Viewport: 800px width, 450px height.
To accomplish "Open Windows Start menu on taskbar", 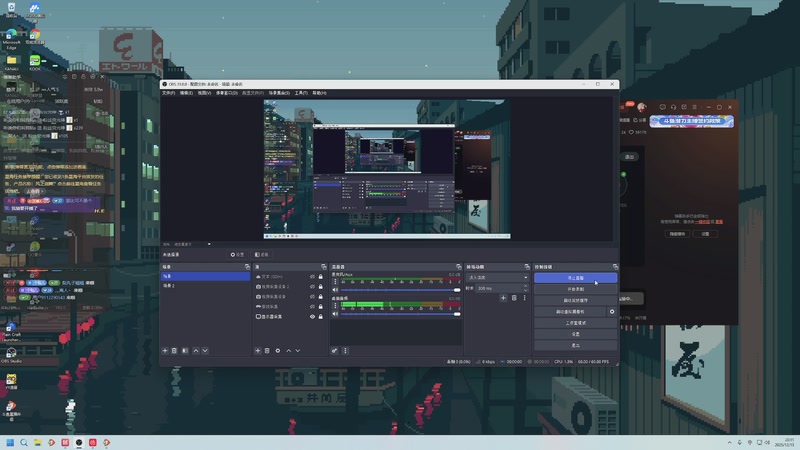I will (x=10, y=442).
